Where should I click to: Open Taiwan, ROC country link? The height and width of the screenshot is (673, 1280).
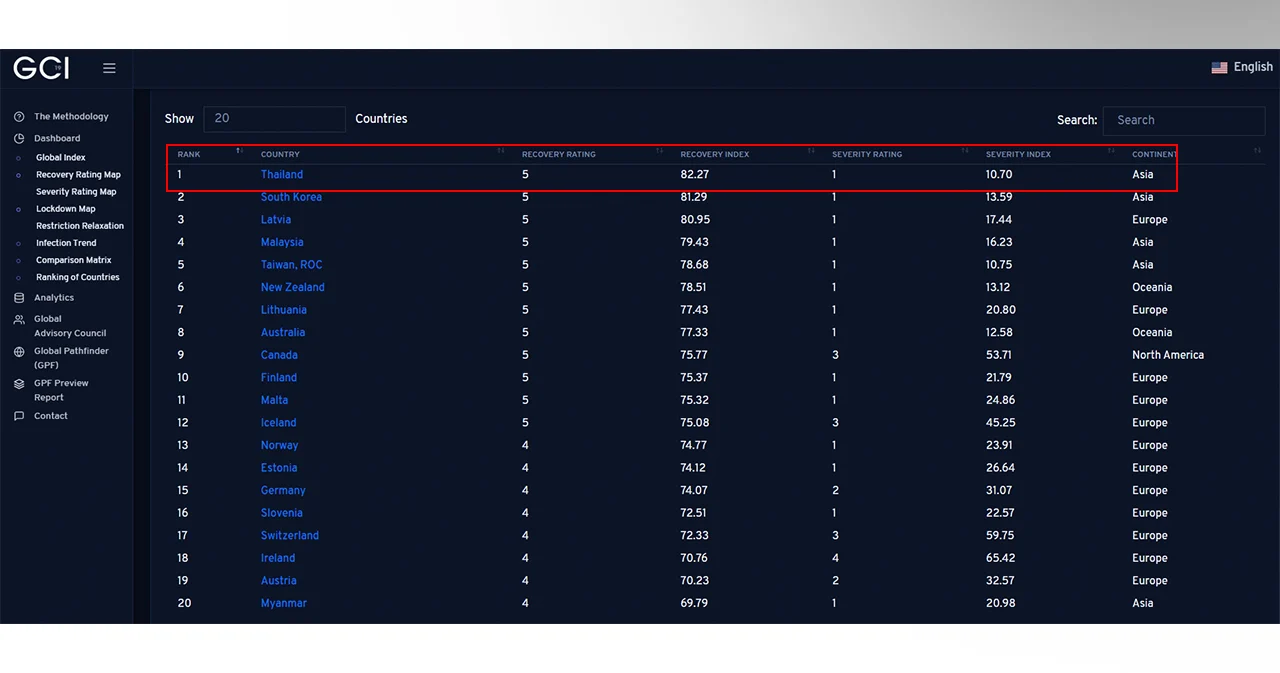[292, 265]
